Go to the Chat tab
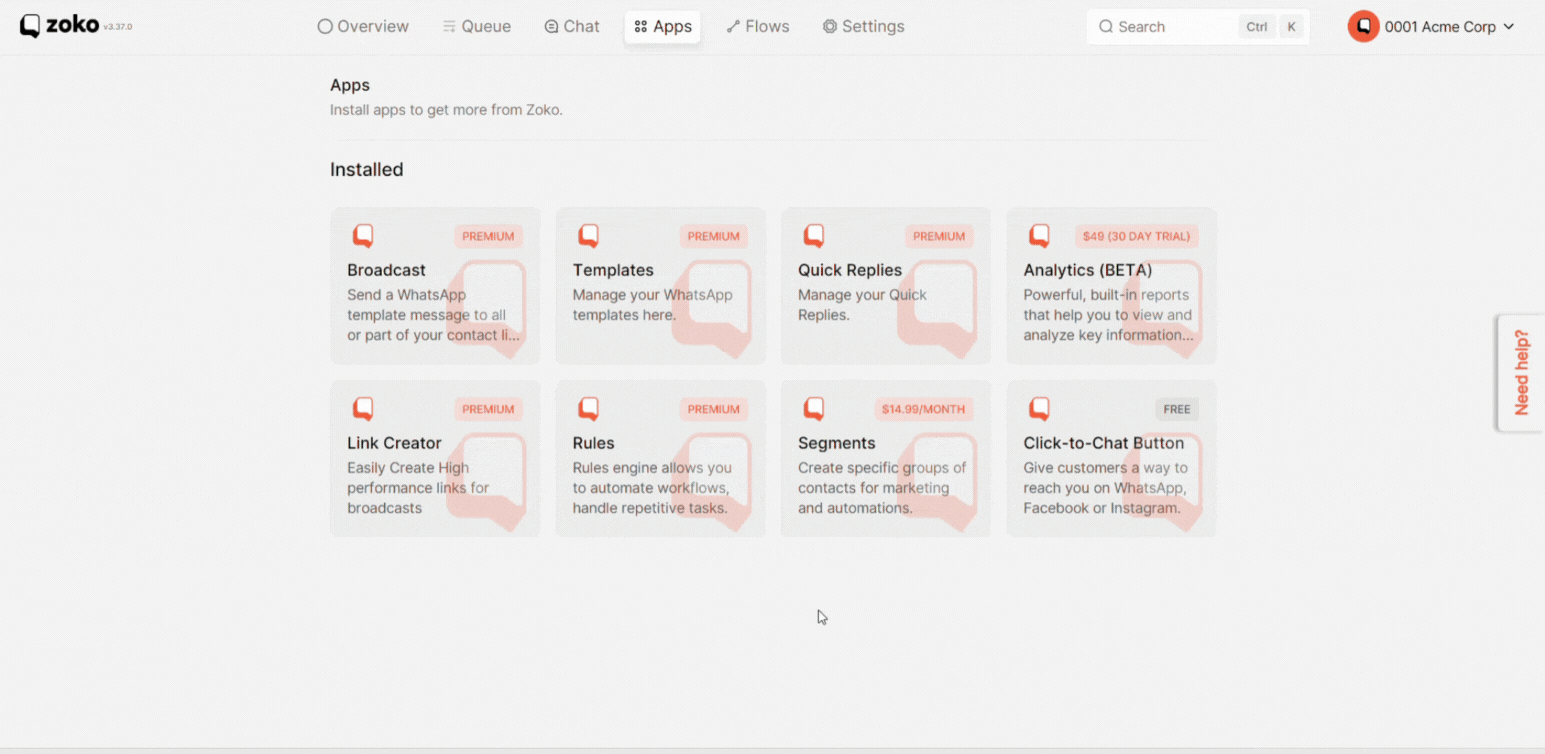Viewport: 1545px width, 754px height. pyautogui.click(x=572, y=27)
